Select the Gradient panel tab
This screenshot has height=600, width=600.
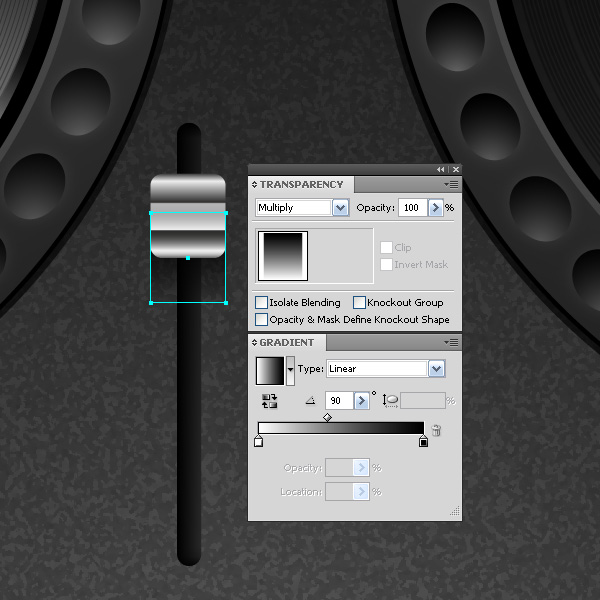pos(287,342)
